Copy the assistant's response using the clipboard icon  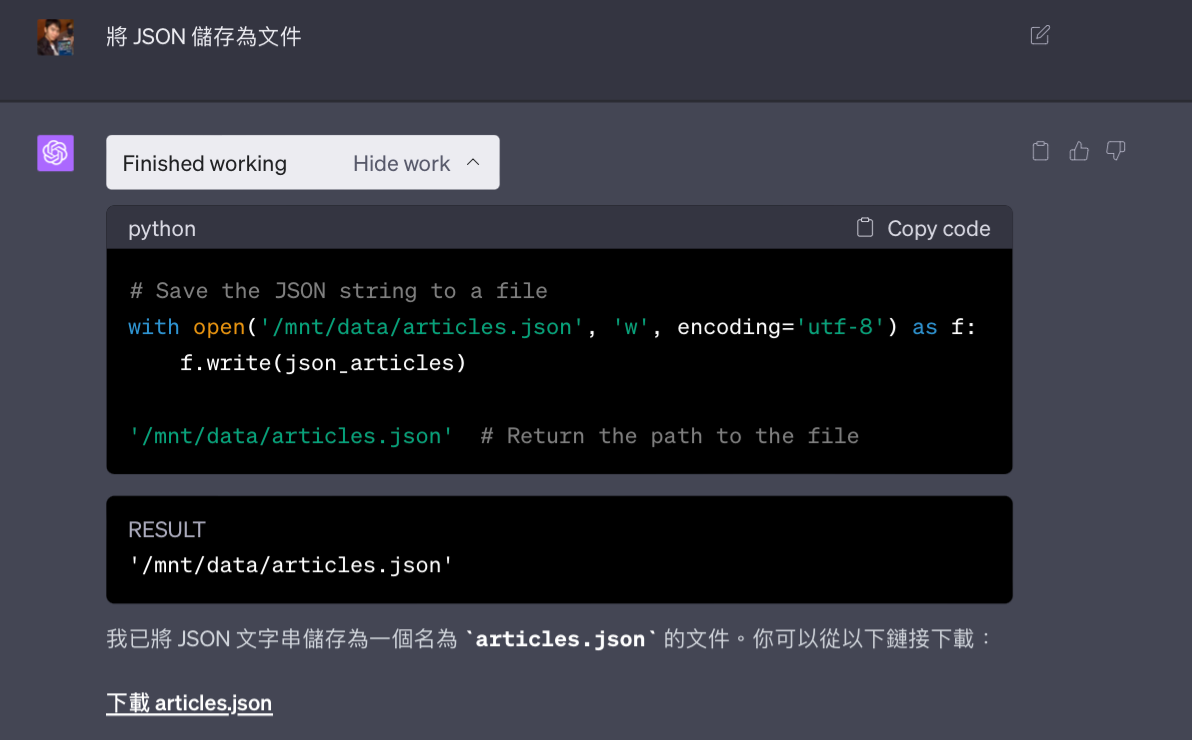[x=1040, y=150]
